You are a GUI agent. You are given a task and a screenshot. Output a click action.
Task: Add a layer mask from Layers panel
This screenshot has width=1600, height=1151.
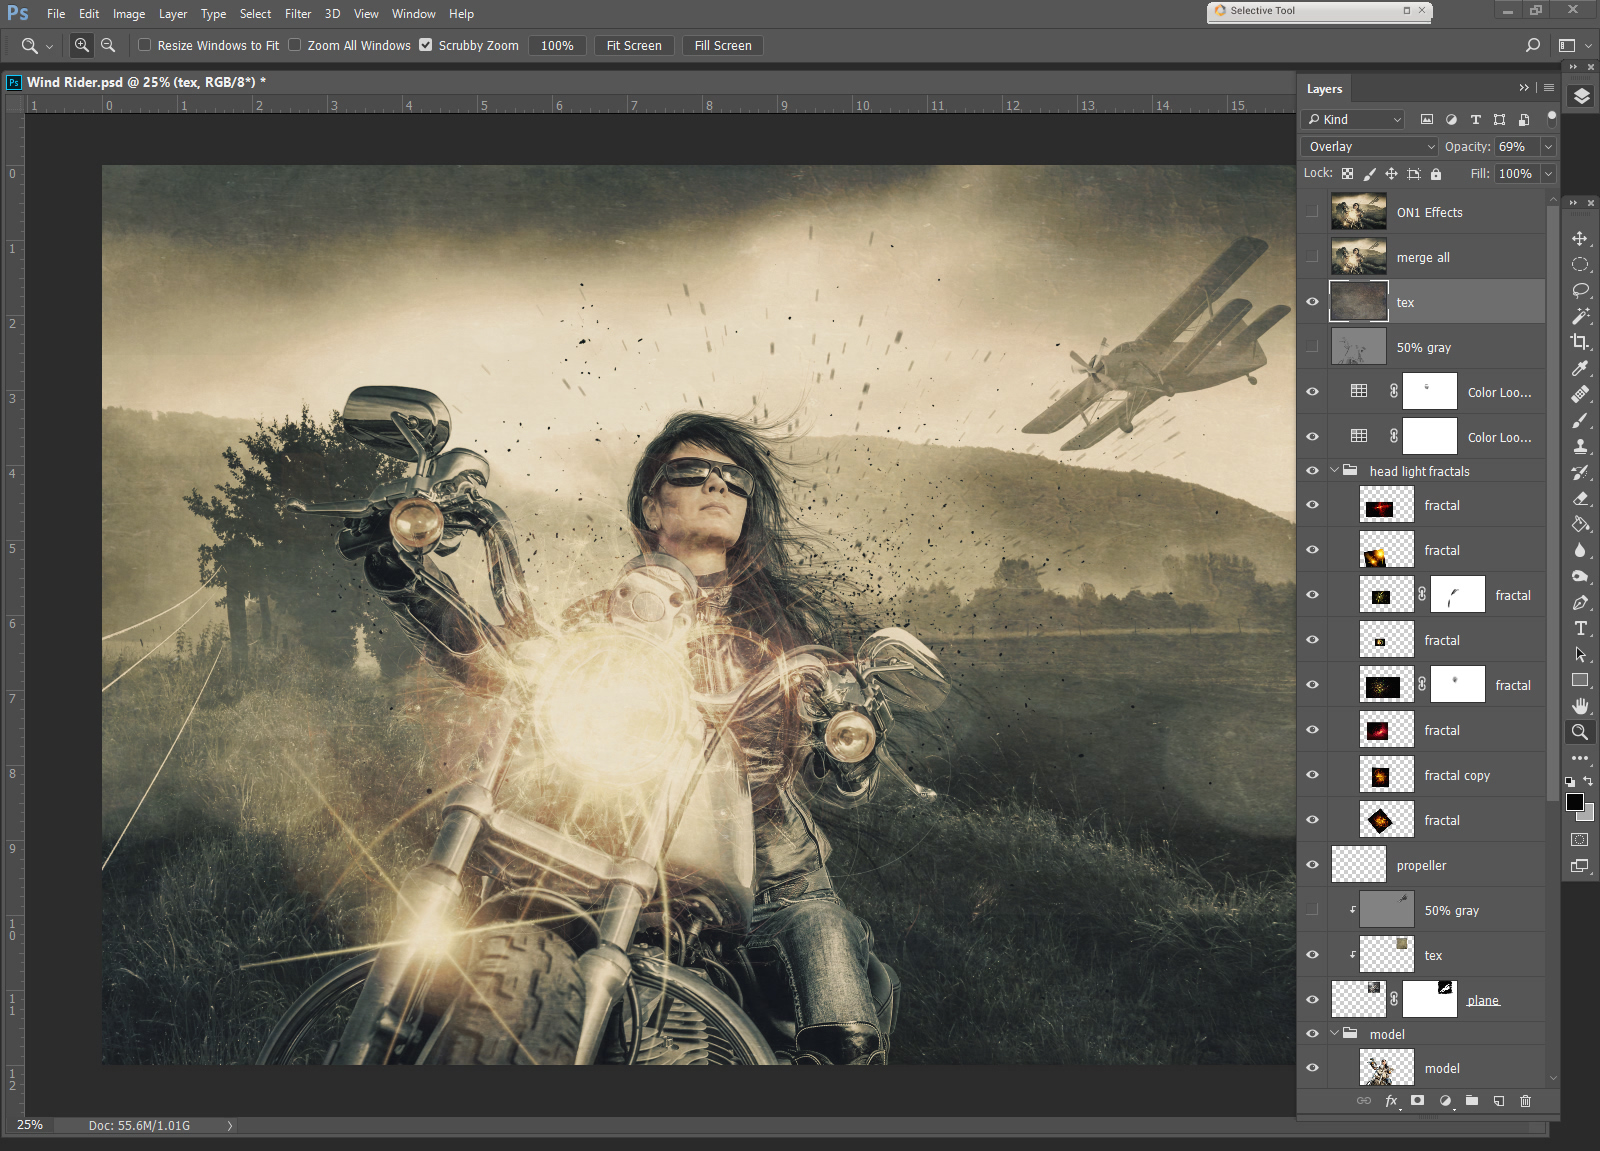tap(1417, 1101)
